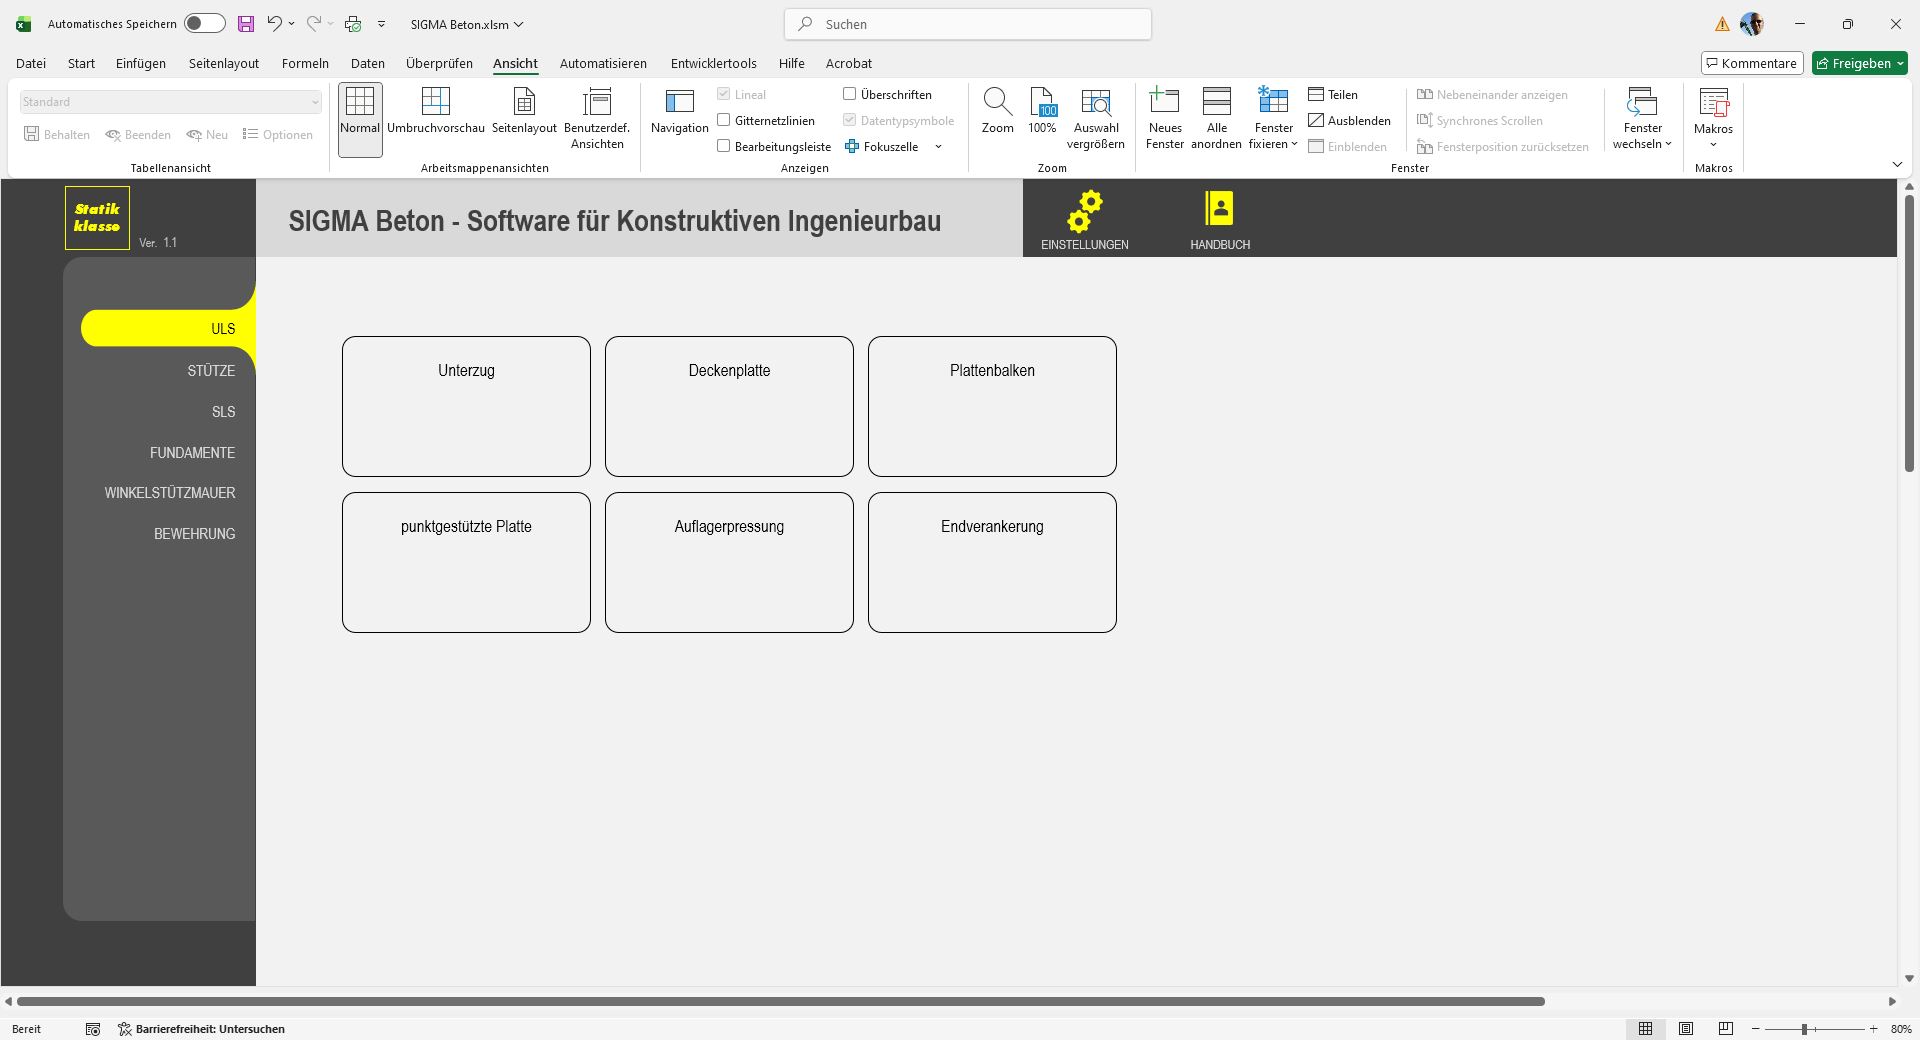Open the Entwicklertools ribbon tab
This screenshot has height=1040, width=1920.
[713, 63]
